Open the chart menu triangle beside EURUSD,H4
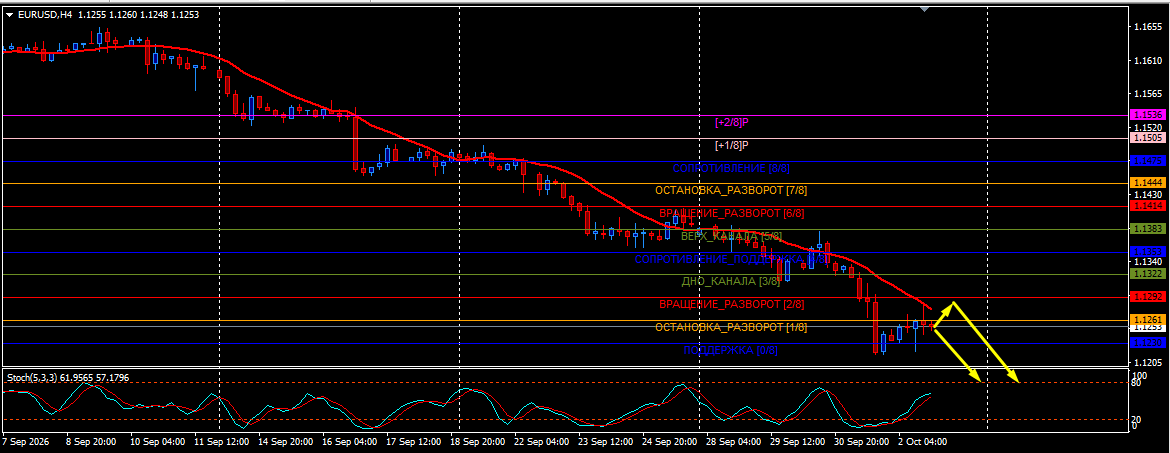 click(9, 14)
